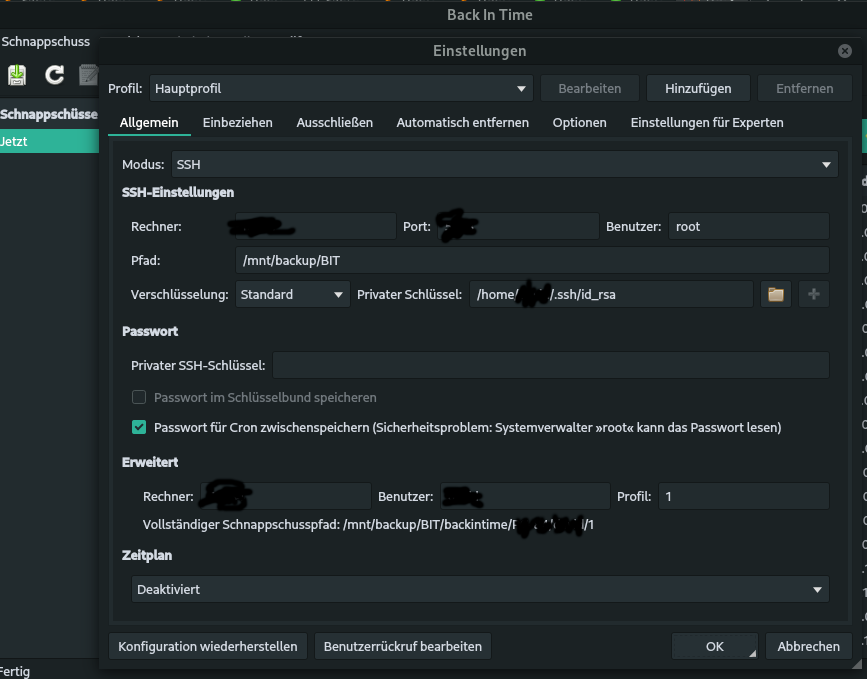Confirm settings with OK button
Image resolution: width=867 pixels, height=679 pixels.
(714, 646)
